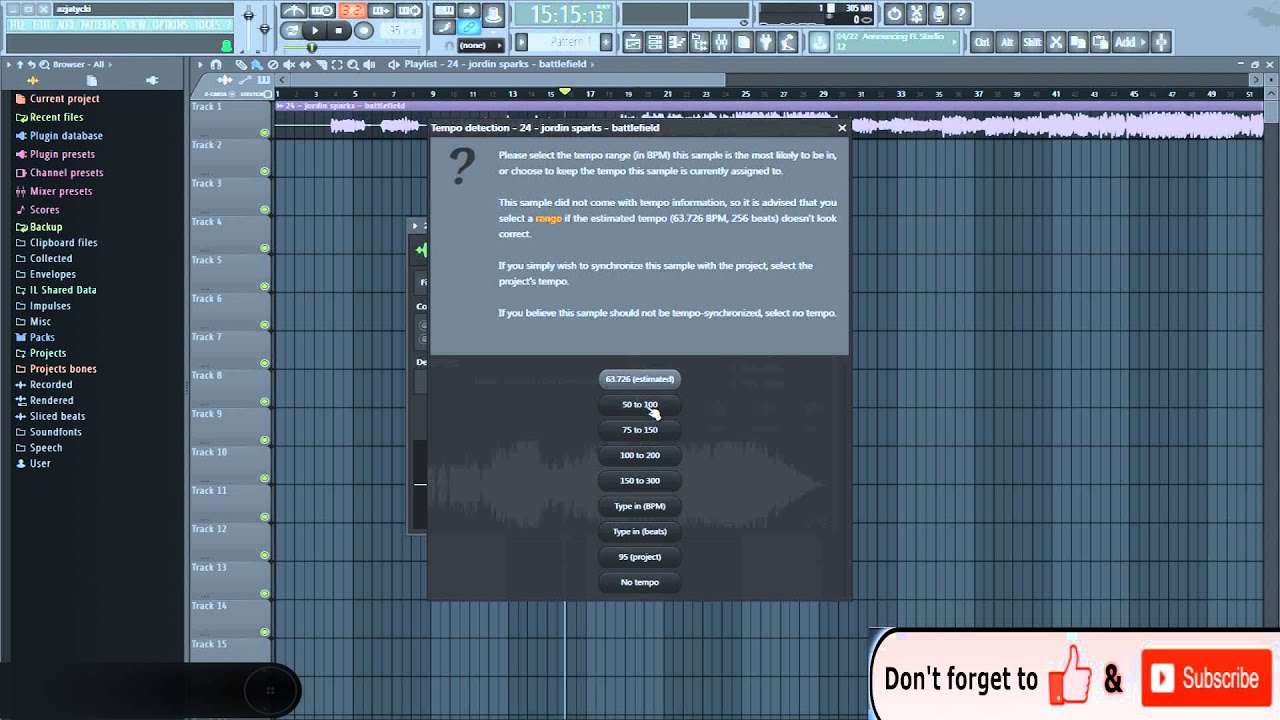Open the metronome icon
The width and height of the screenshot is (1280, 720).
pyautogui.click(x=294, y=11)
